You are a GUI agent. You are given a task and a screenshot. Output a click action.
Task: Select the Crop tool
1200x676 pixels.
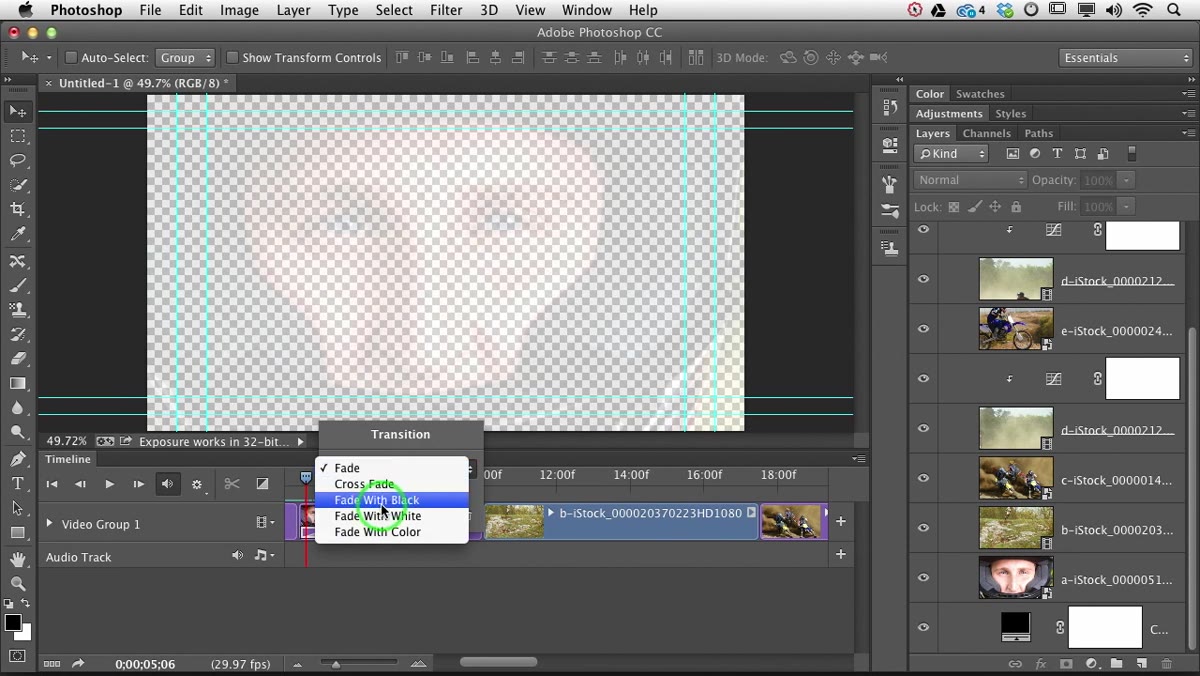click(x=18, y=209)
